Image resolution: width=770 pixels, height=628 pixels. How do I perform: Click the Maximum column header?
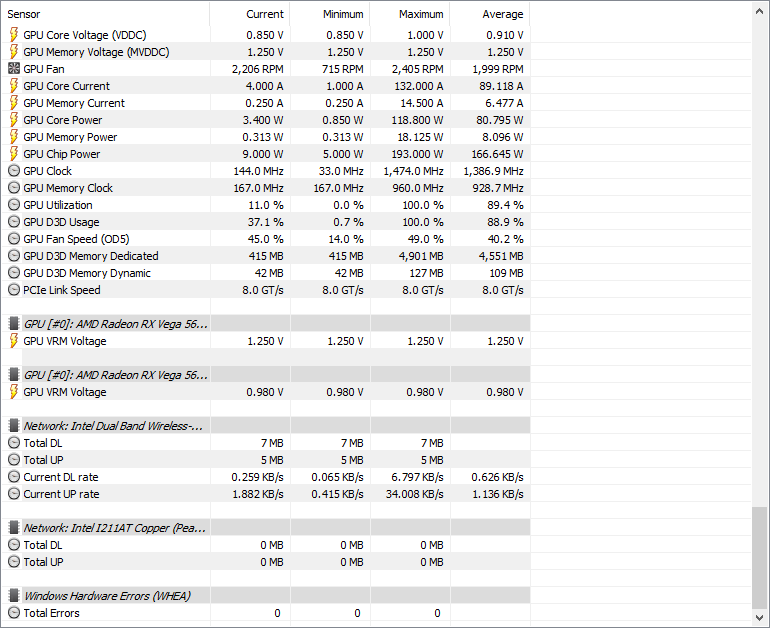tap(410, 14)
